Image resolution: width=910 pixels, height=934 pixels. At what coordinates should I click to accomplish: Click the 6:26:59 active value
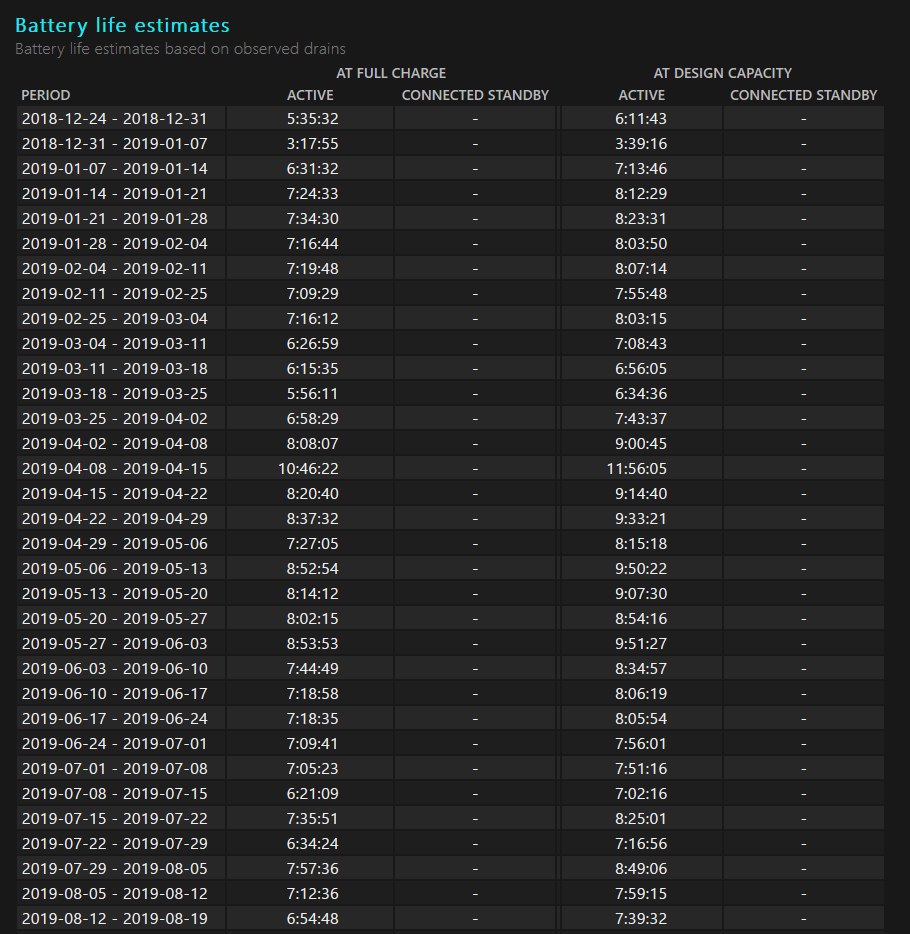[312, 344]
